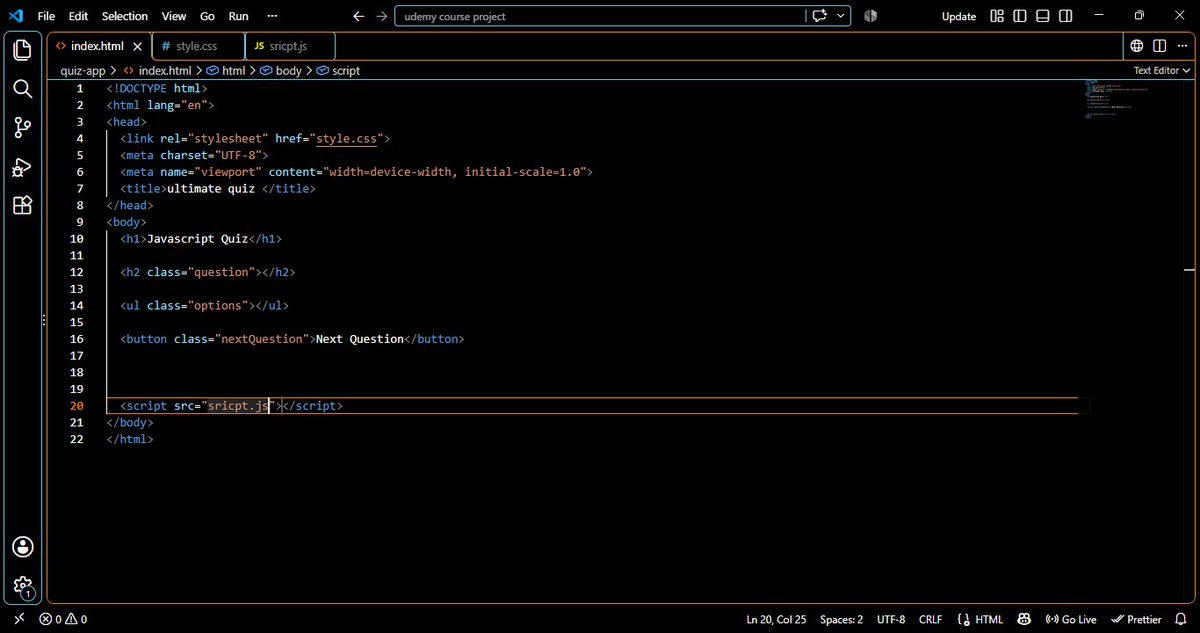Viewport: 1200px width, 633px height.
Task: Click the globe preview icon in editor toolbar
Action: 1137,46
